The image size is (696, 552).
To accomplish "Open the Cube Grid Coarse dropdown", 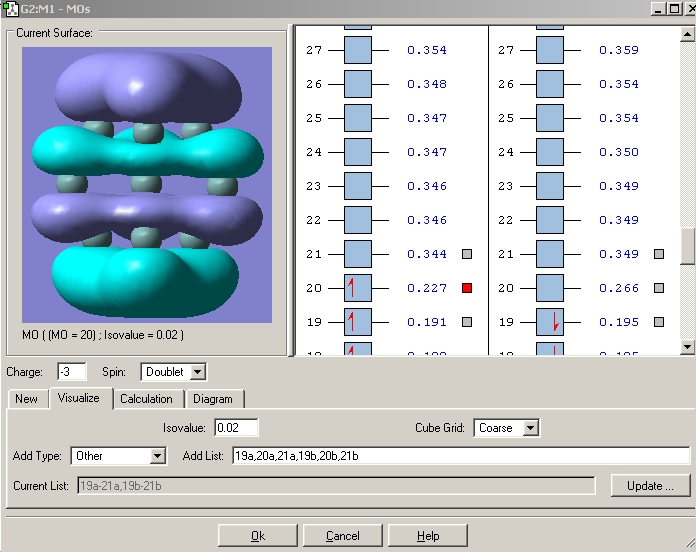I will coord(530,428).
